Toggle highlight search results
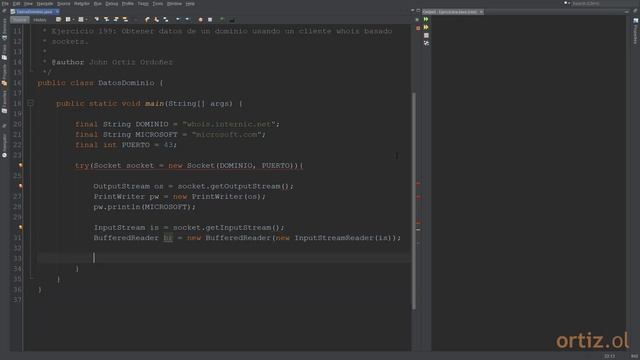The image size is (640, 360). (125, 20)
